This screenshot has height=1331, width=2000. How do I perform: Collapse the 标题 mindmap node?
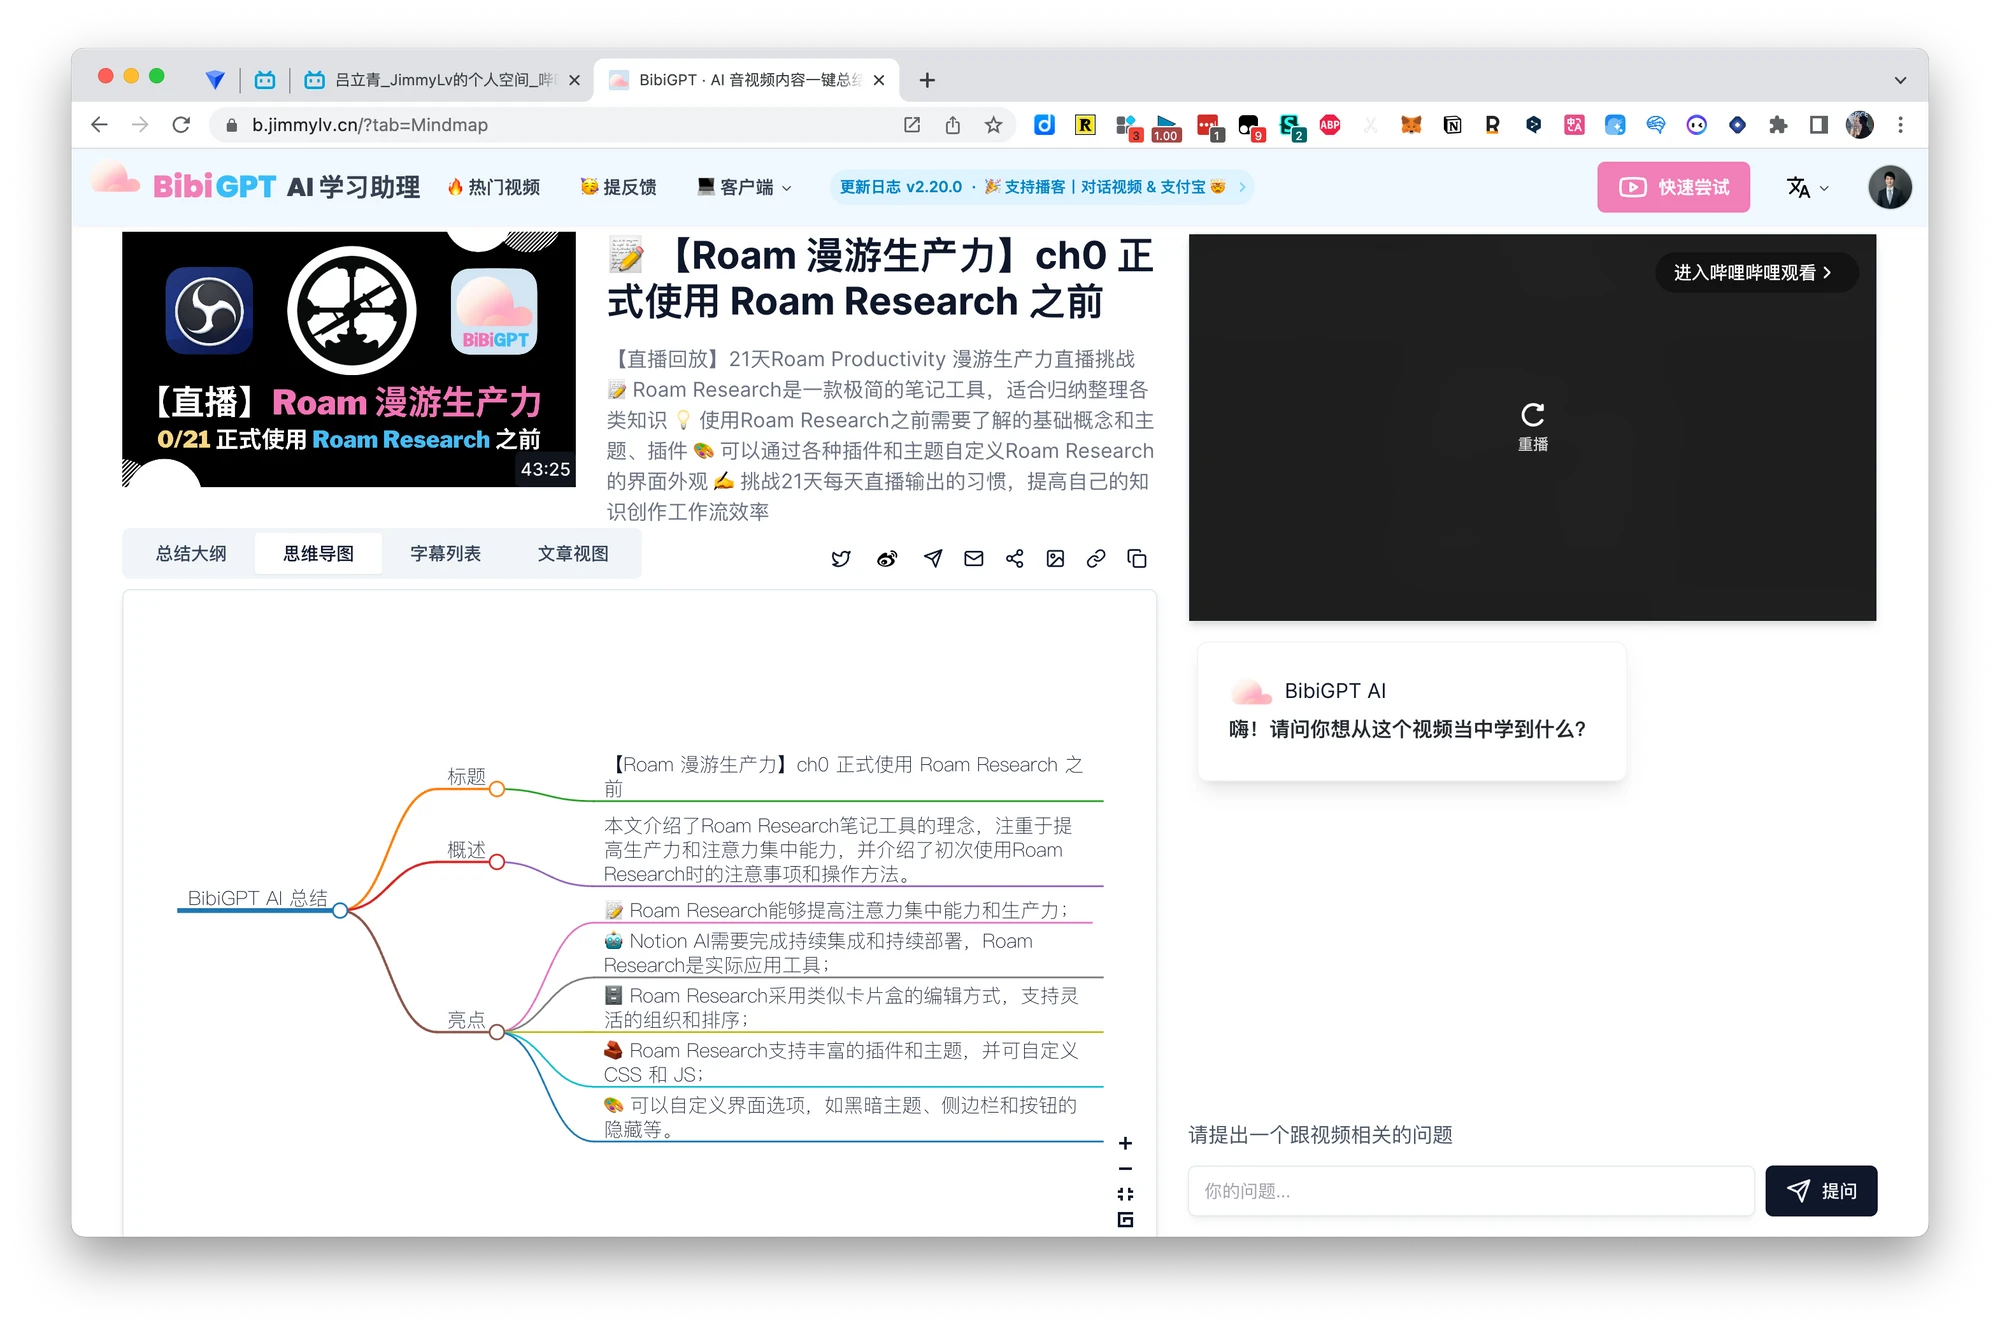[x=497, y=789]
